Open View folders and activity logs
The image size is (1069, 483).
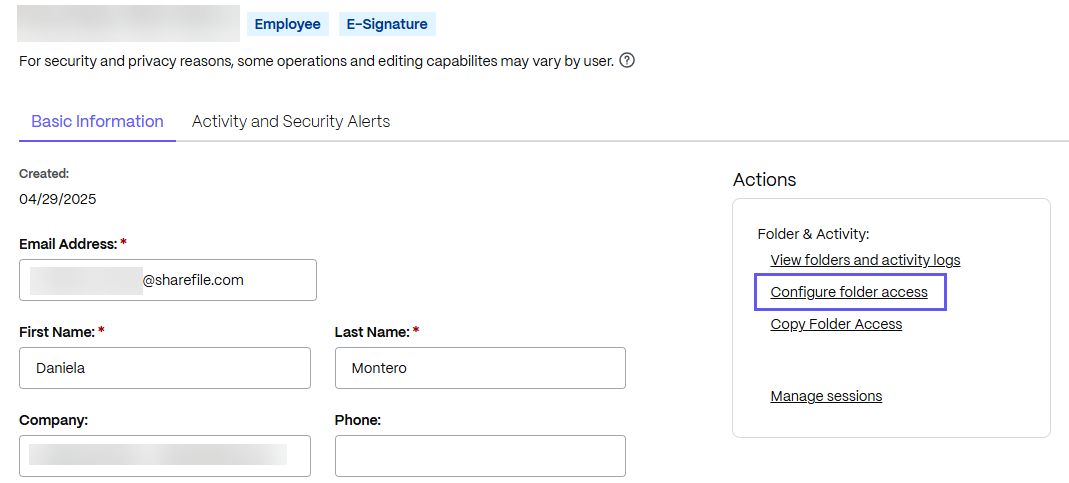(865, 260)
